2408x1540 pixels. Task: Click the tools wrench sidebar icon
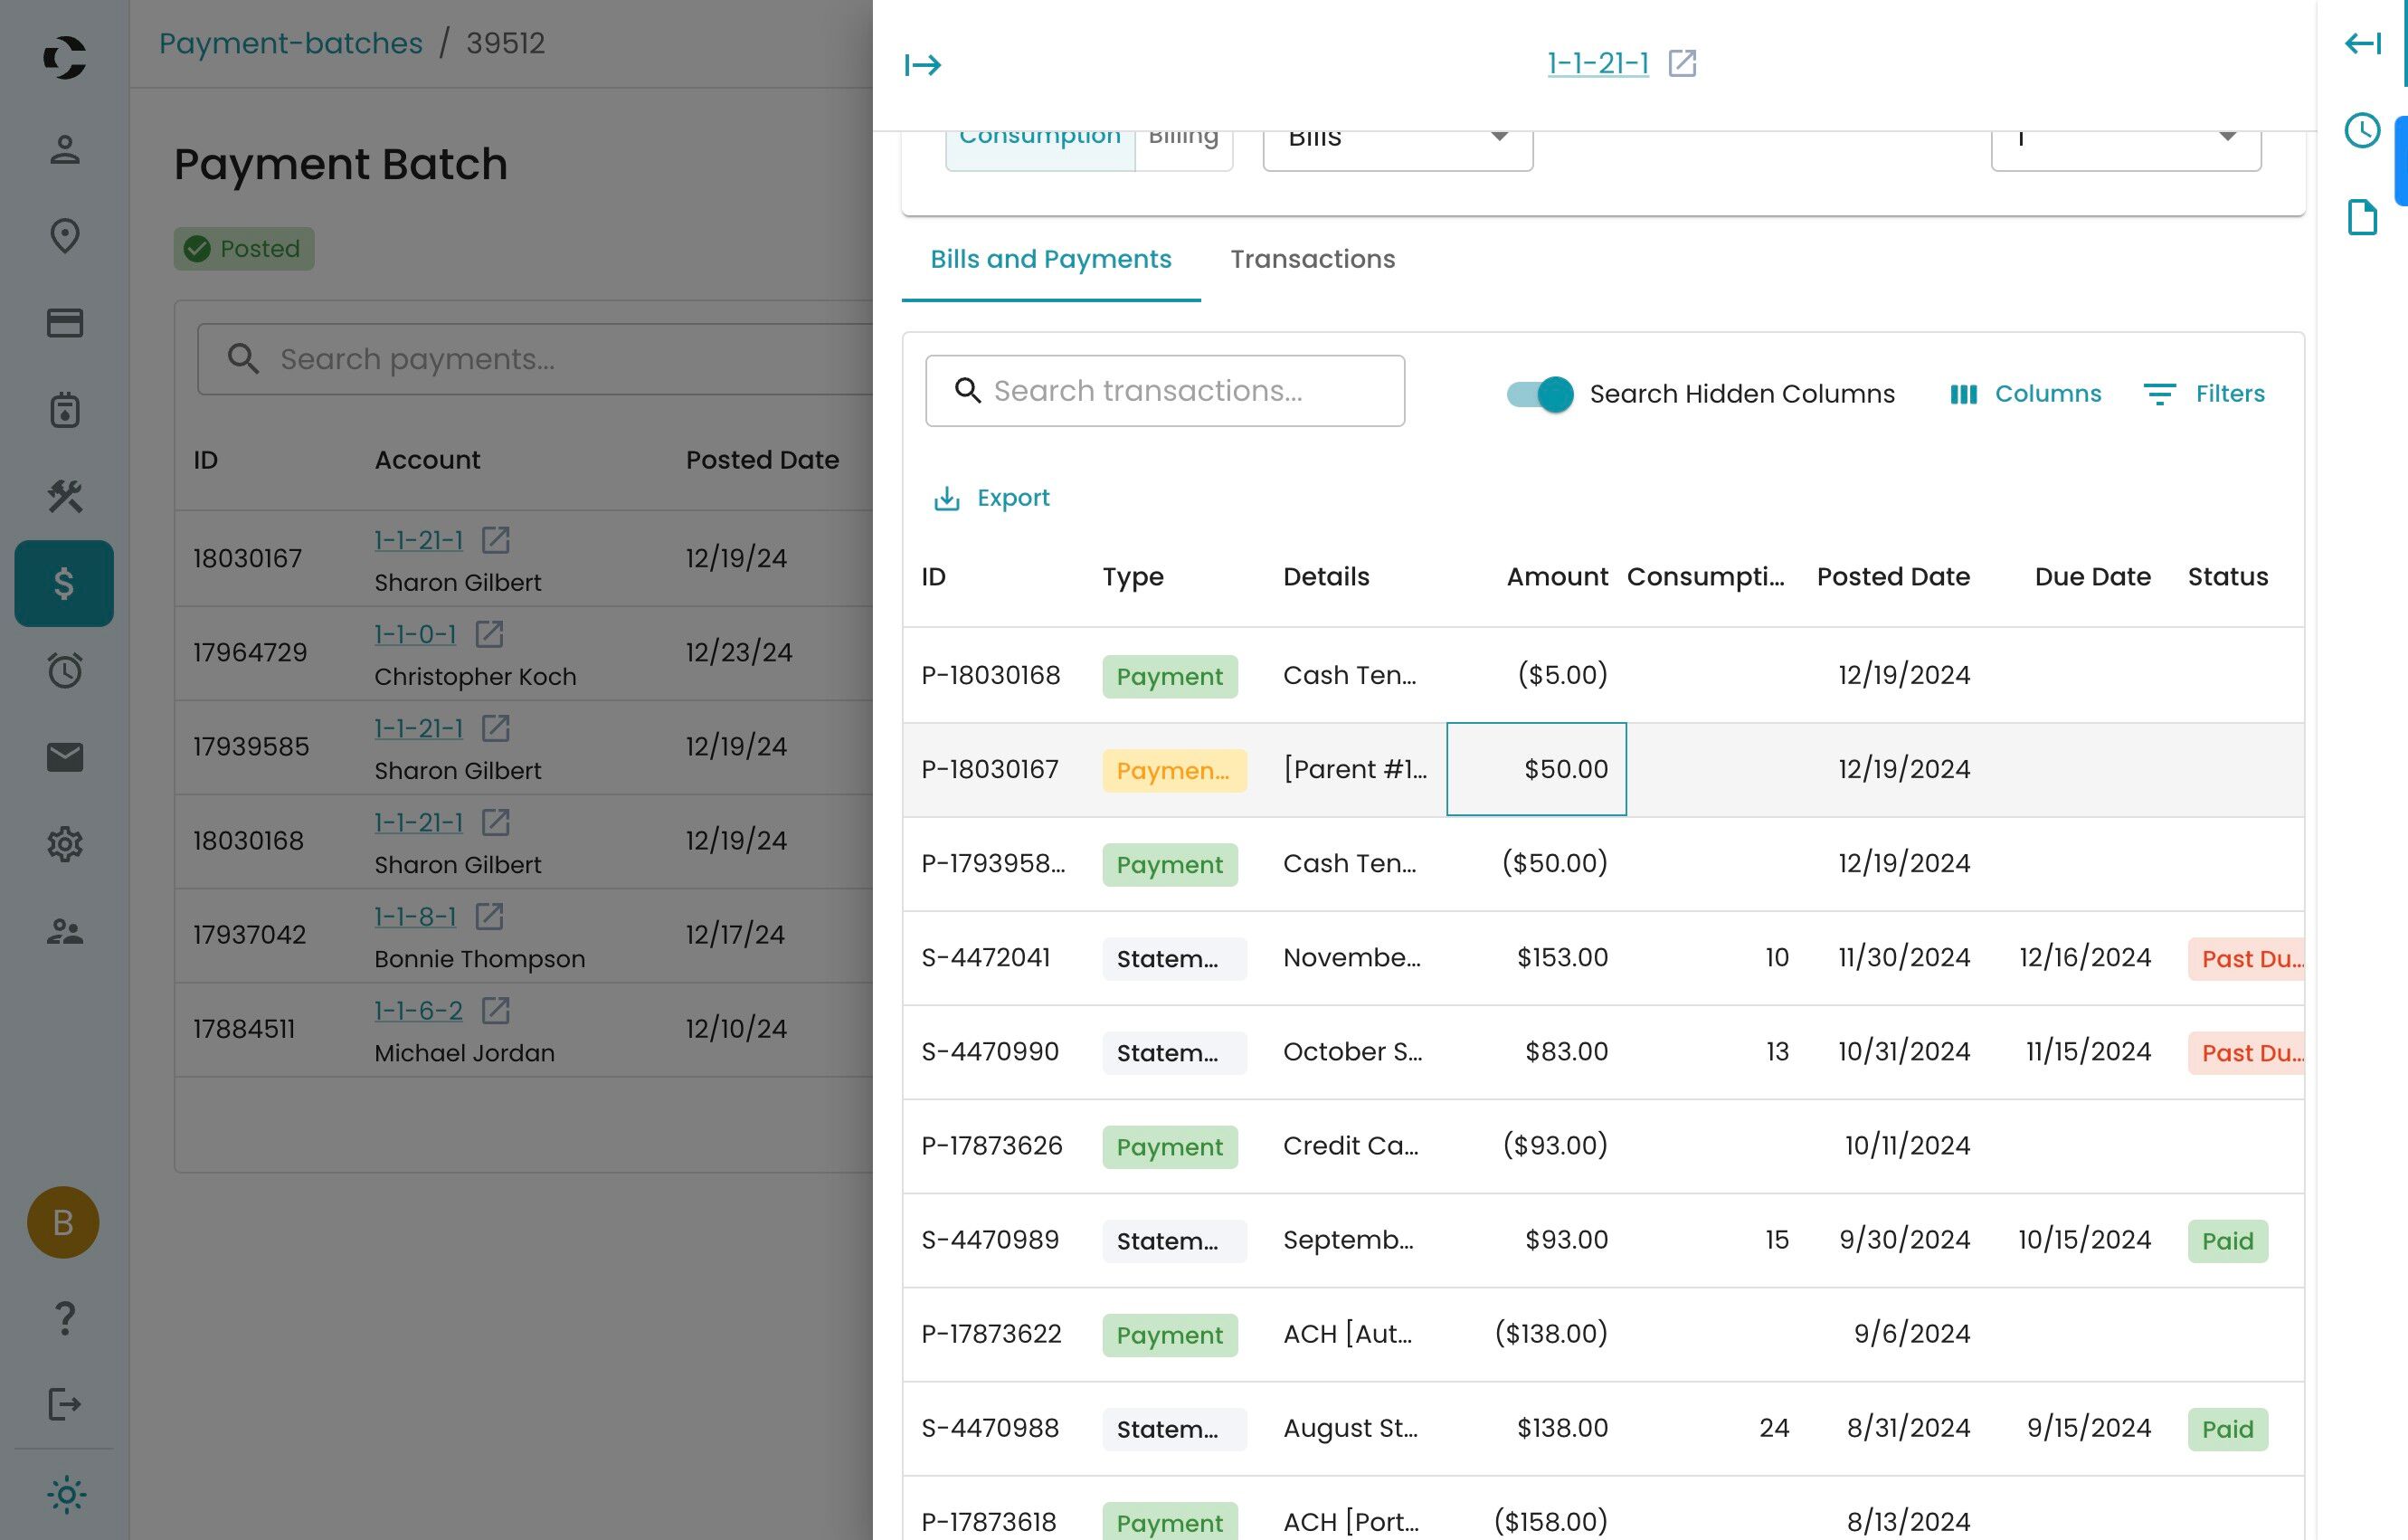[x=64, y=496]
